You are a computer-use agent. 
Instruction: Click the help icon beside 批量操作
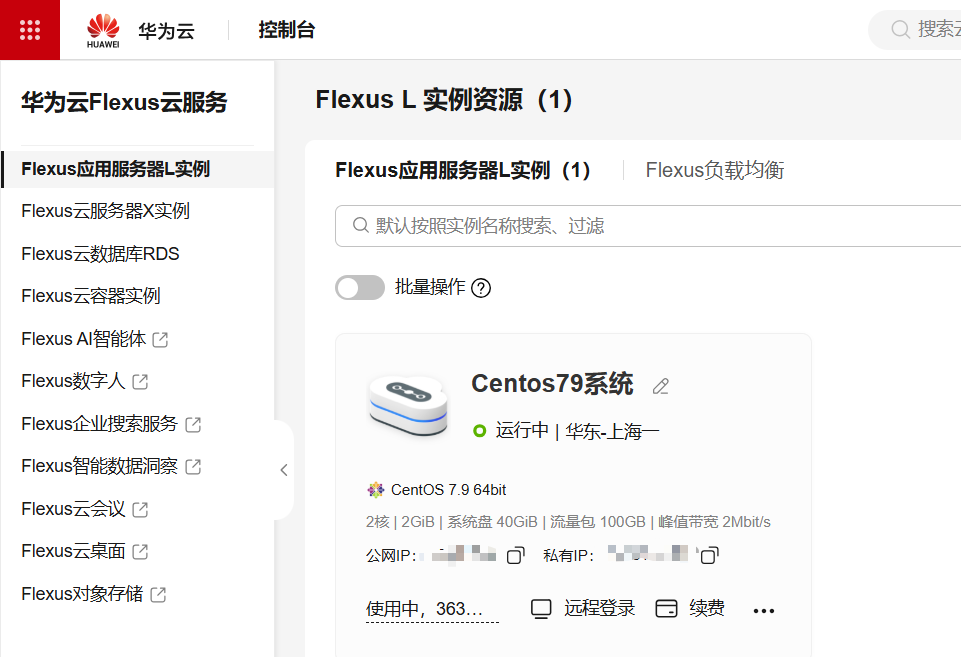(x=481, y=288)
